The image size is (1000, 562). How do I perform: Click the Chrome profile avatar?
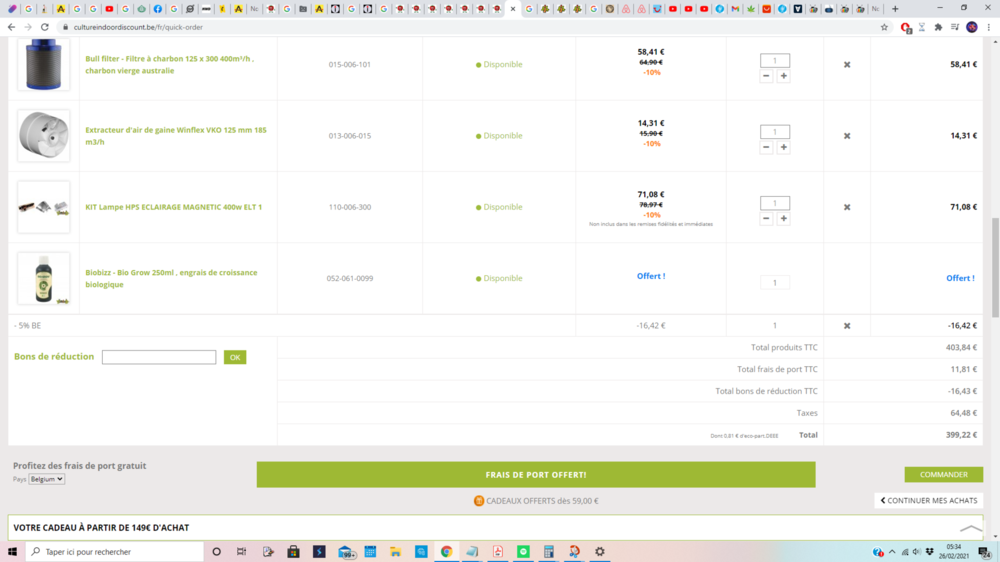(x=972, y=27)
